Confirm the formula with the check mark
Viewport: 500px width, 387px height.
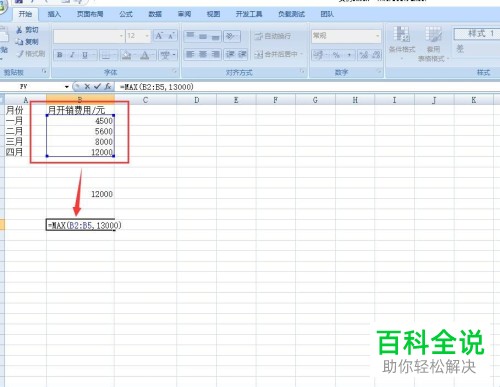(97, 87)
